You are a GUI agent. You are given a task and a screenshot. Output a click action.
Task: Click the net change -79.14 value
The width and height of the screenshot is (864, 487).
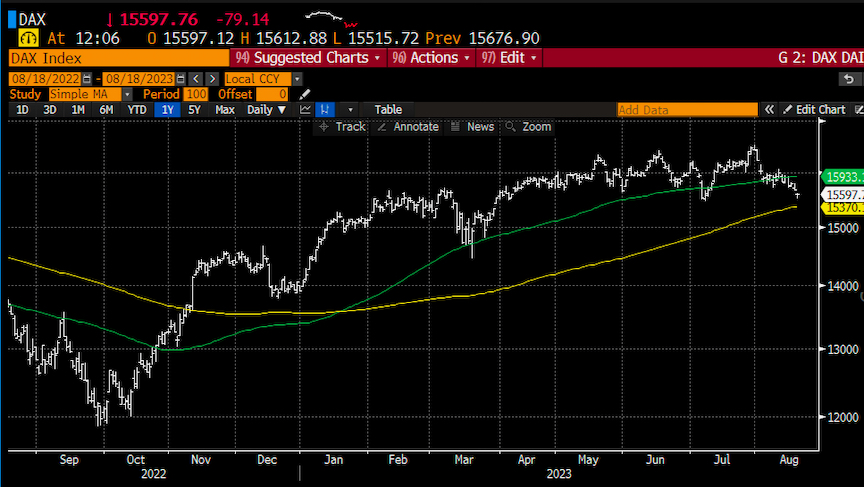tap(242, 20)
